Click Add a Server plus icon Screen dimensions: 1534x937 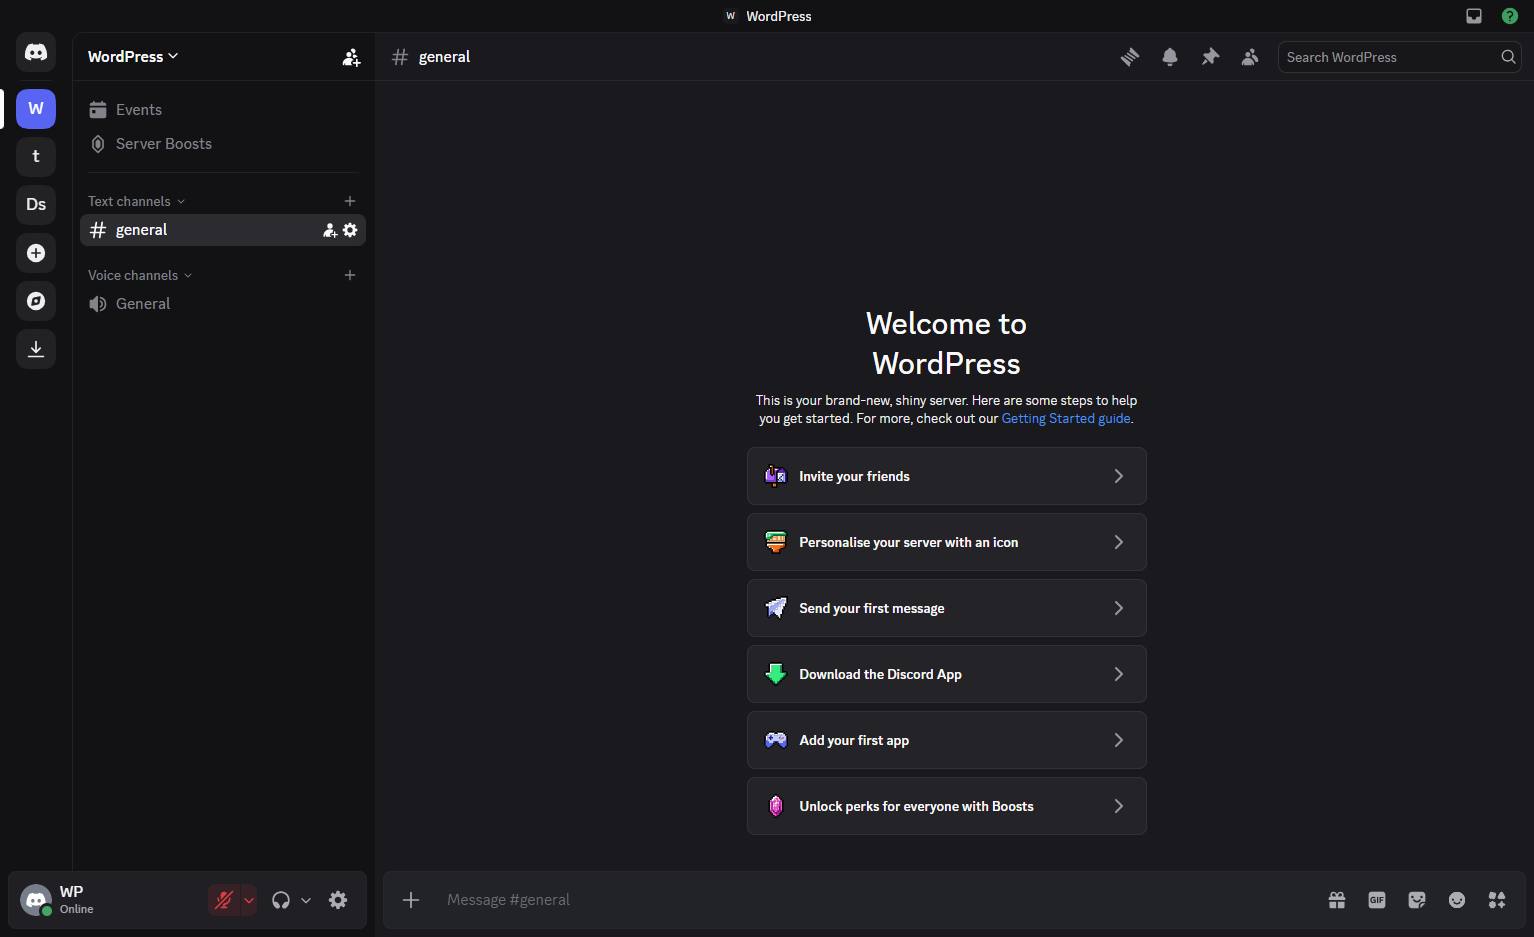pyautogui.click(x=36, y=253)
